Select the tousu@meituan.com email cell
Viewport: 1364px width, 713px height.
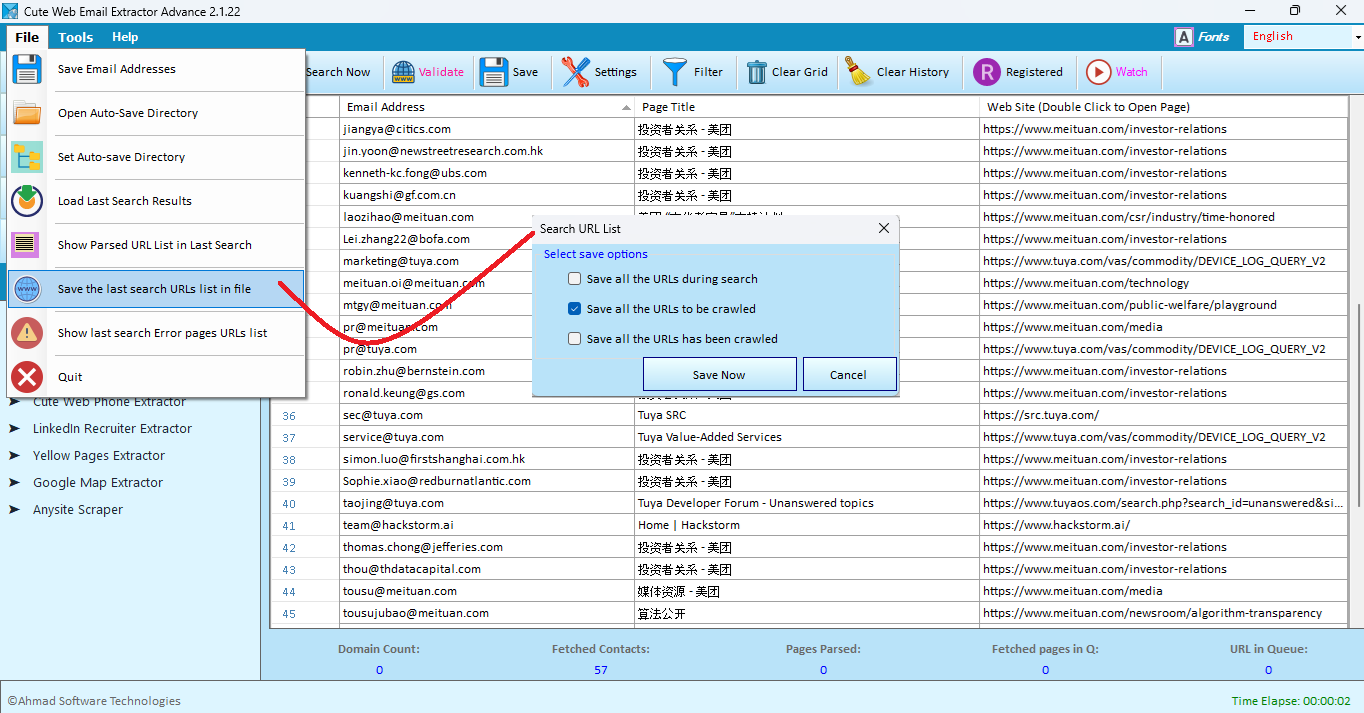[487, 591]
